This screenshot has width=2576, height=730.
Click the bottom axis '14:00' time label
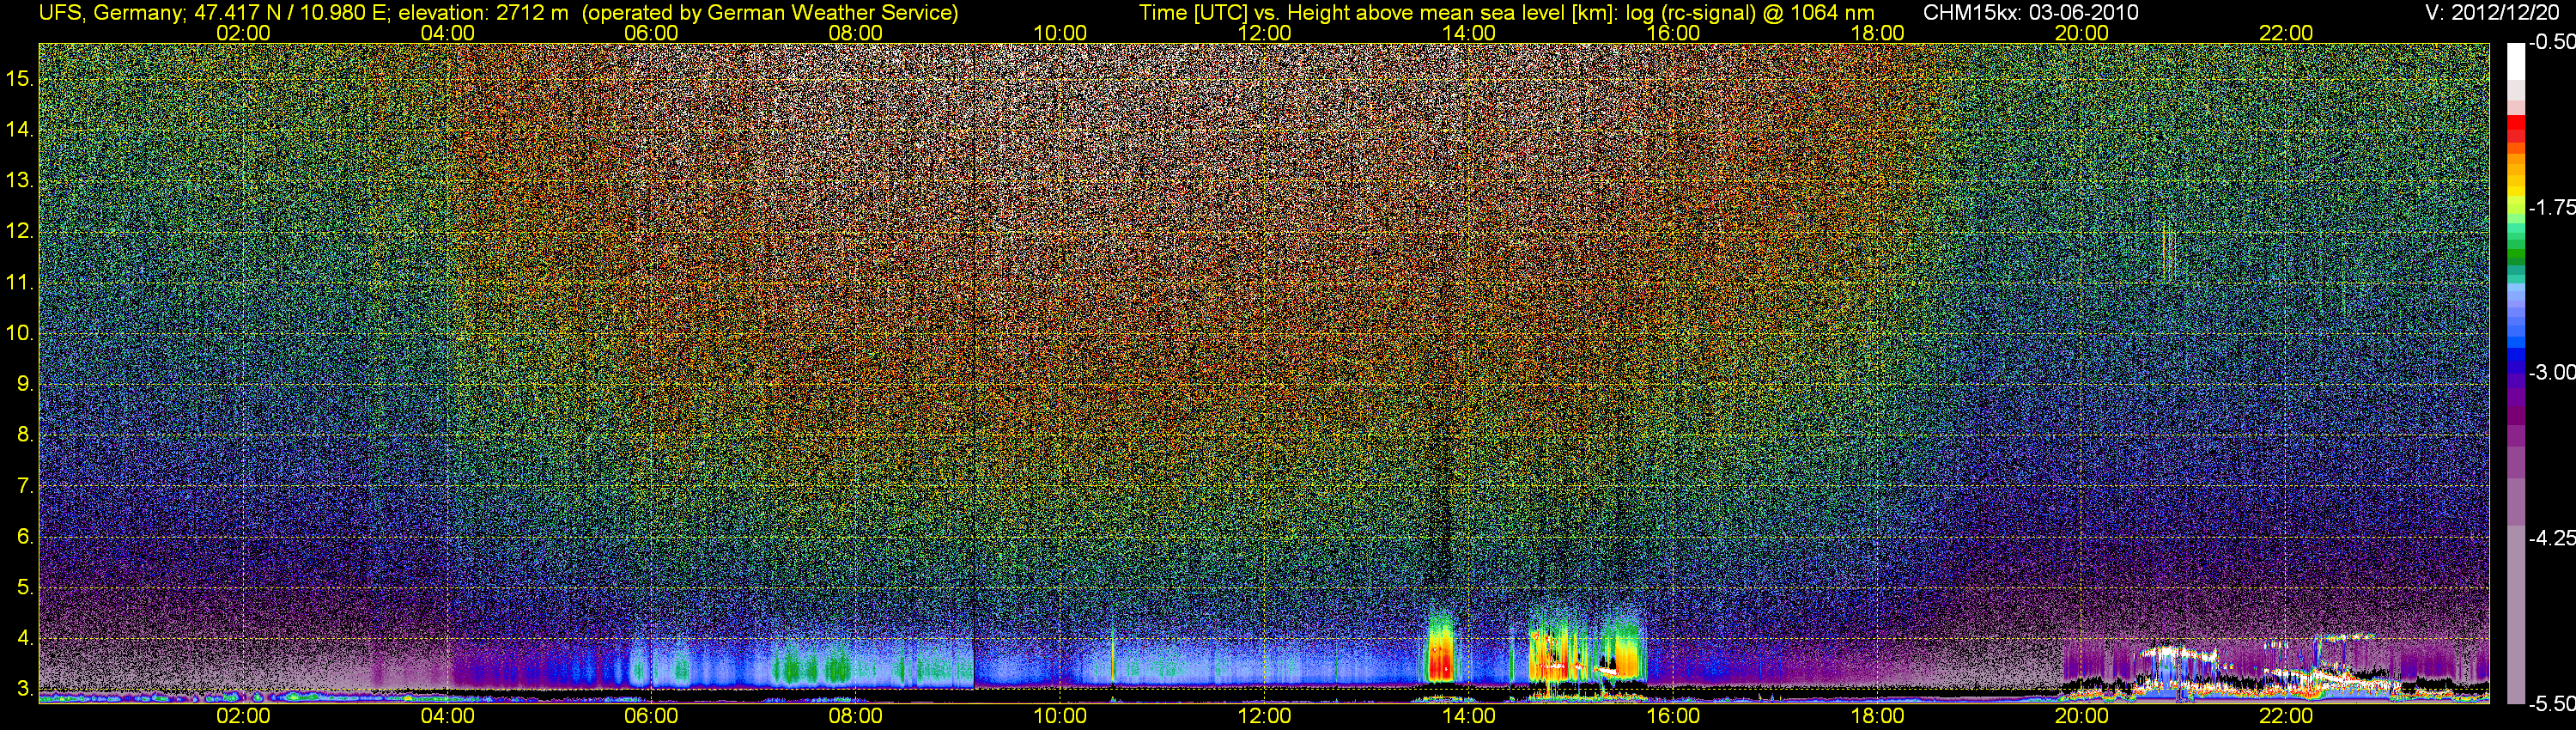(1469, 716)
